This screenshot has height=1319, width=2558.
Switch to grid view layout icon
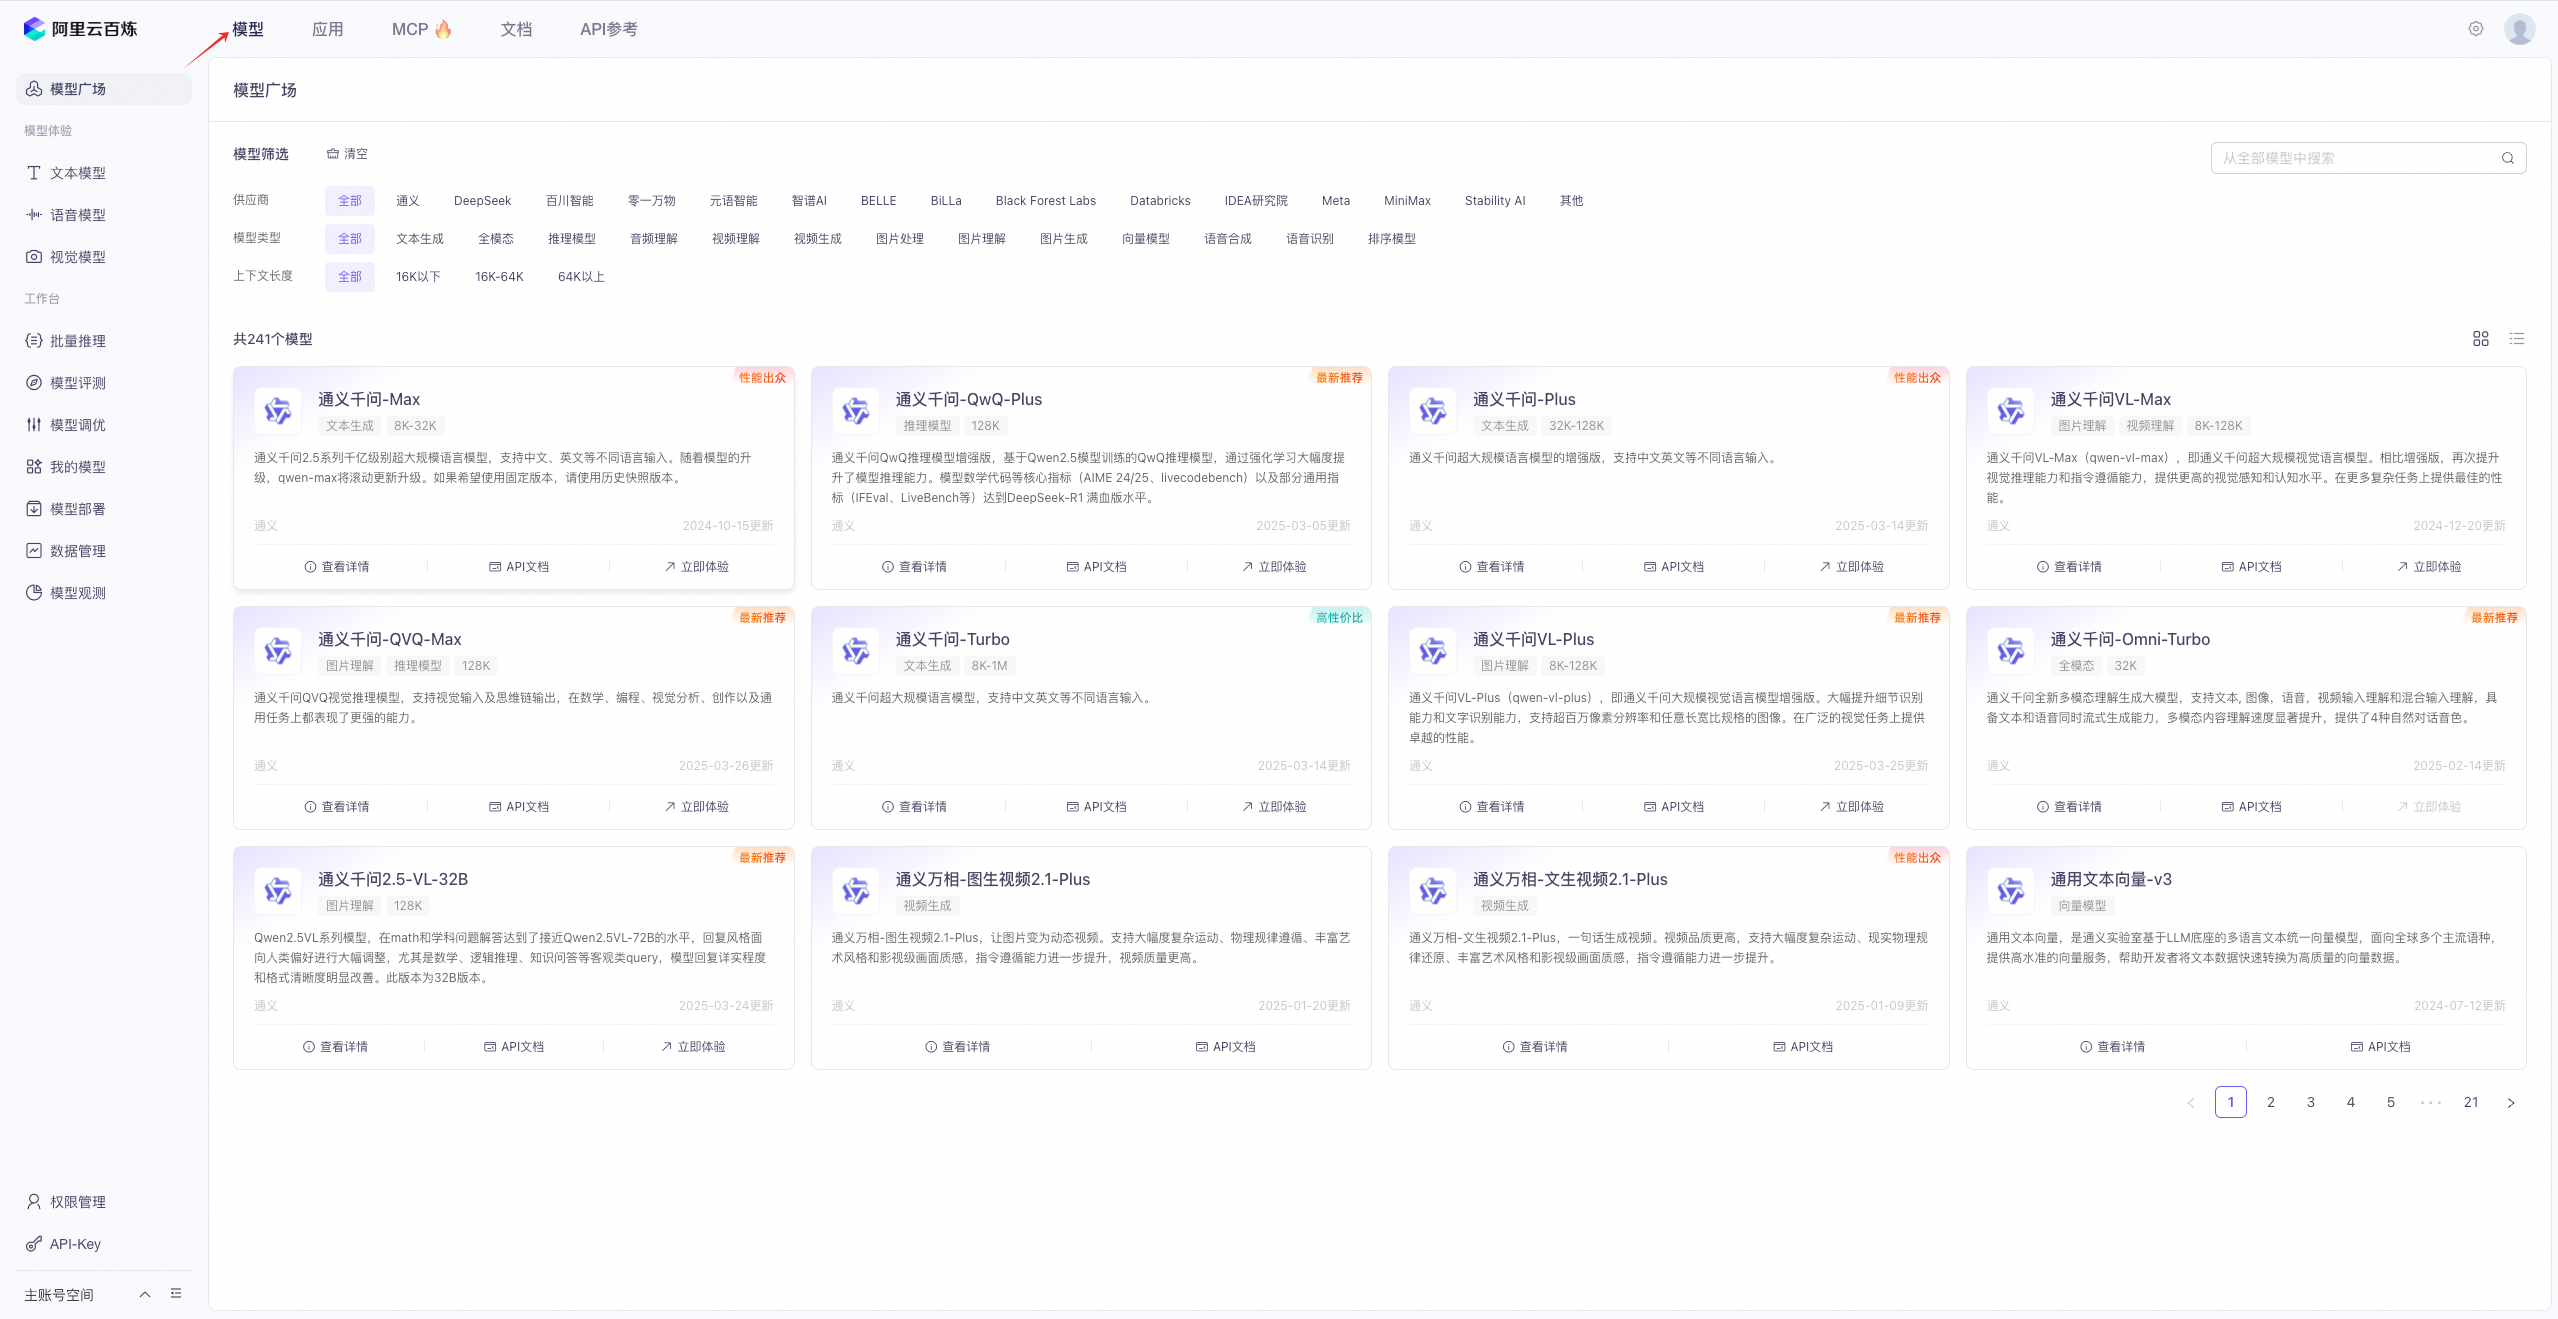point(2480,339)
